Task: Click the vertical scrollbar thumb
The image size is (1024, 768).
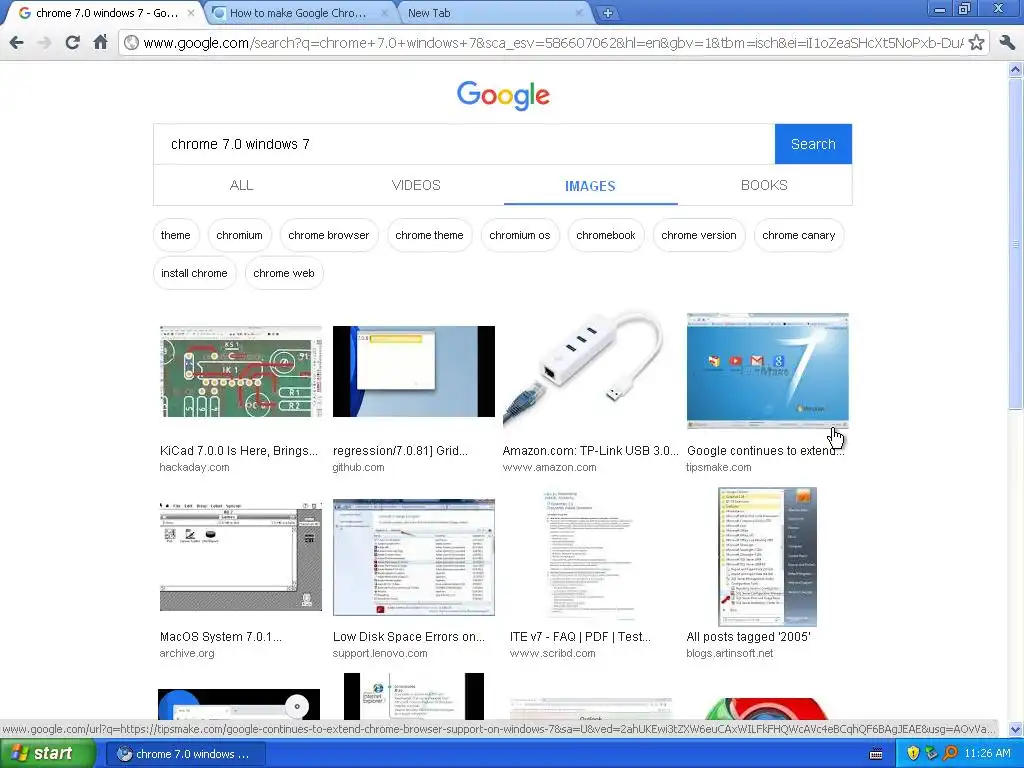Action: click(1016, 242)
